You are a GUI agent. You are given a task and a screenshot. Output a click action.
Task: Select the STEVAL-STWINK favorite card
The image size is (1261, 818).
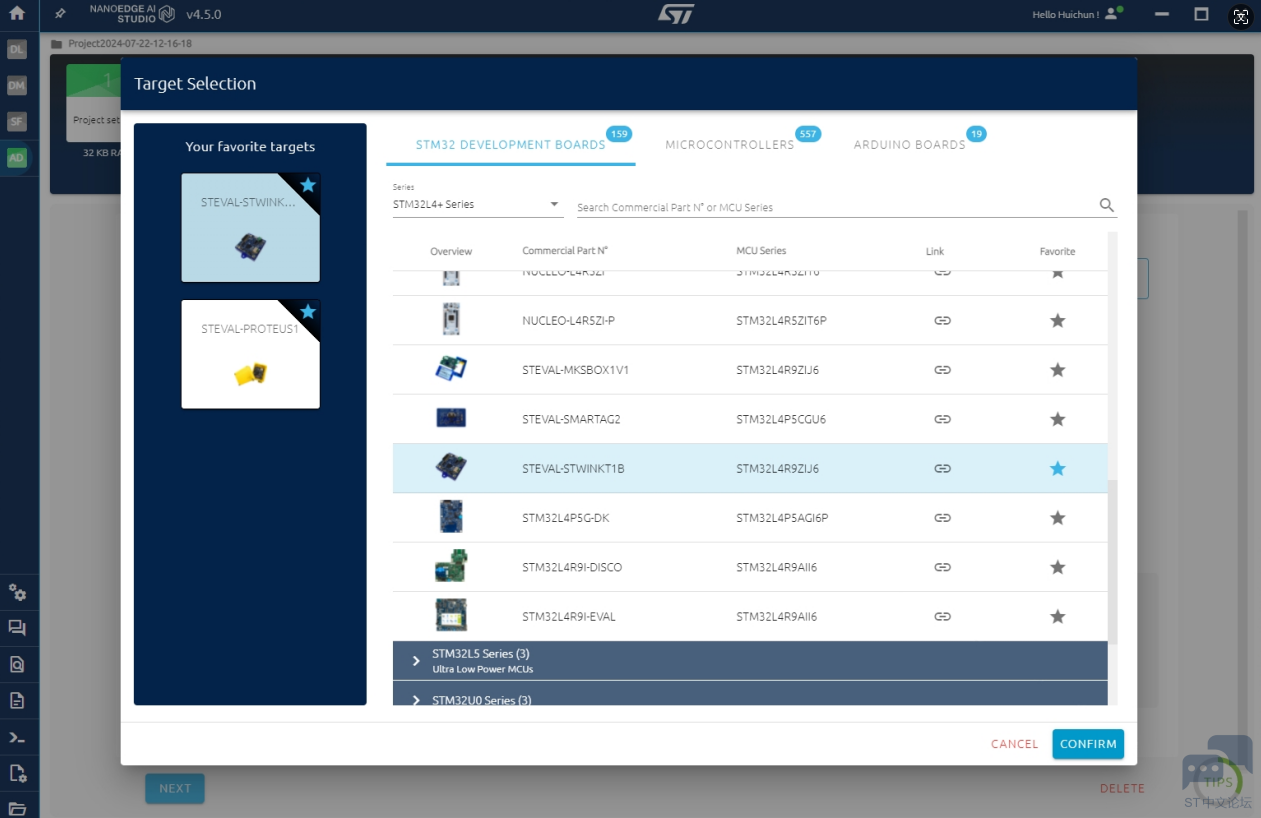click(250, 228)
